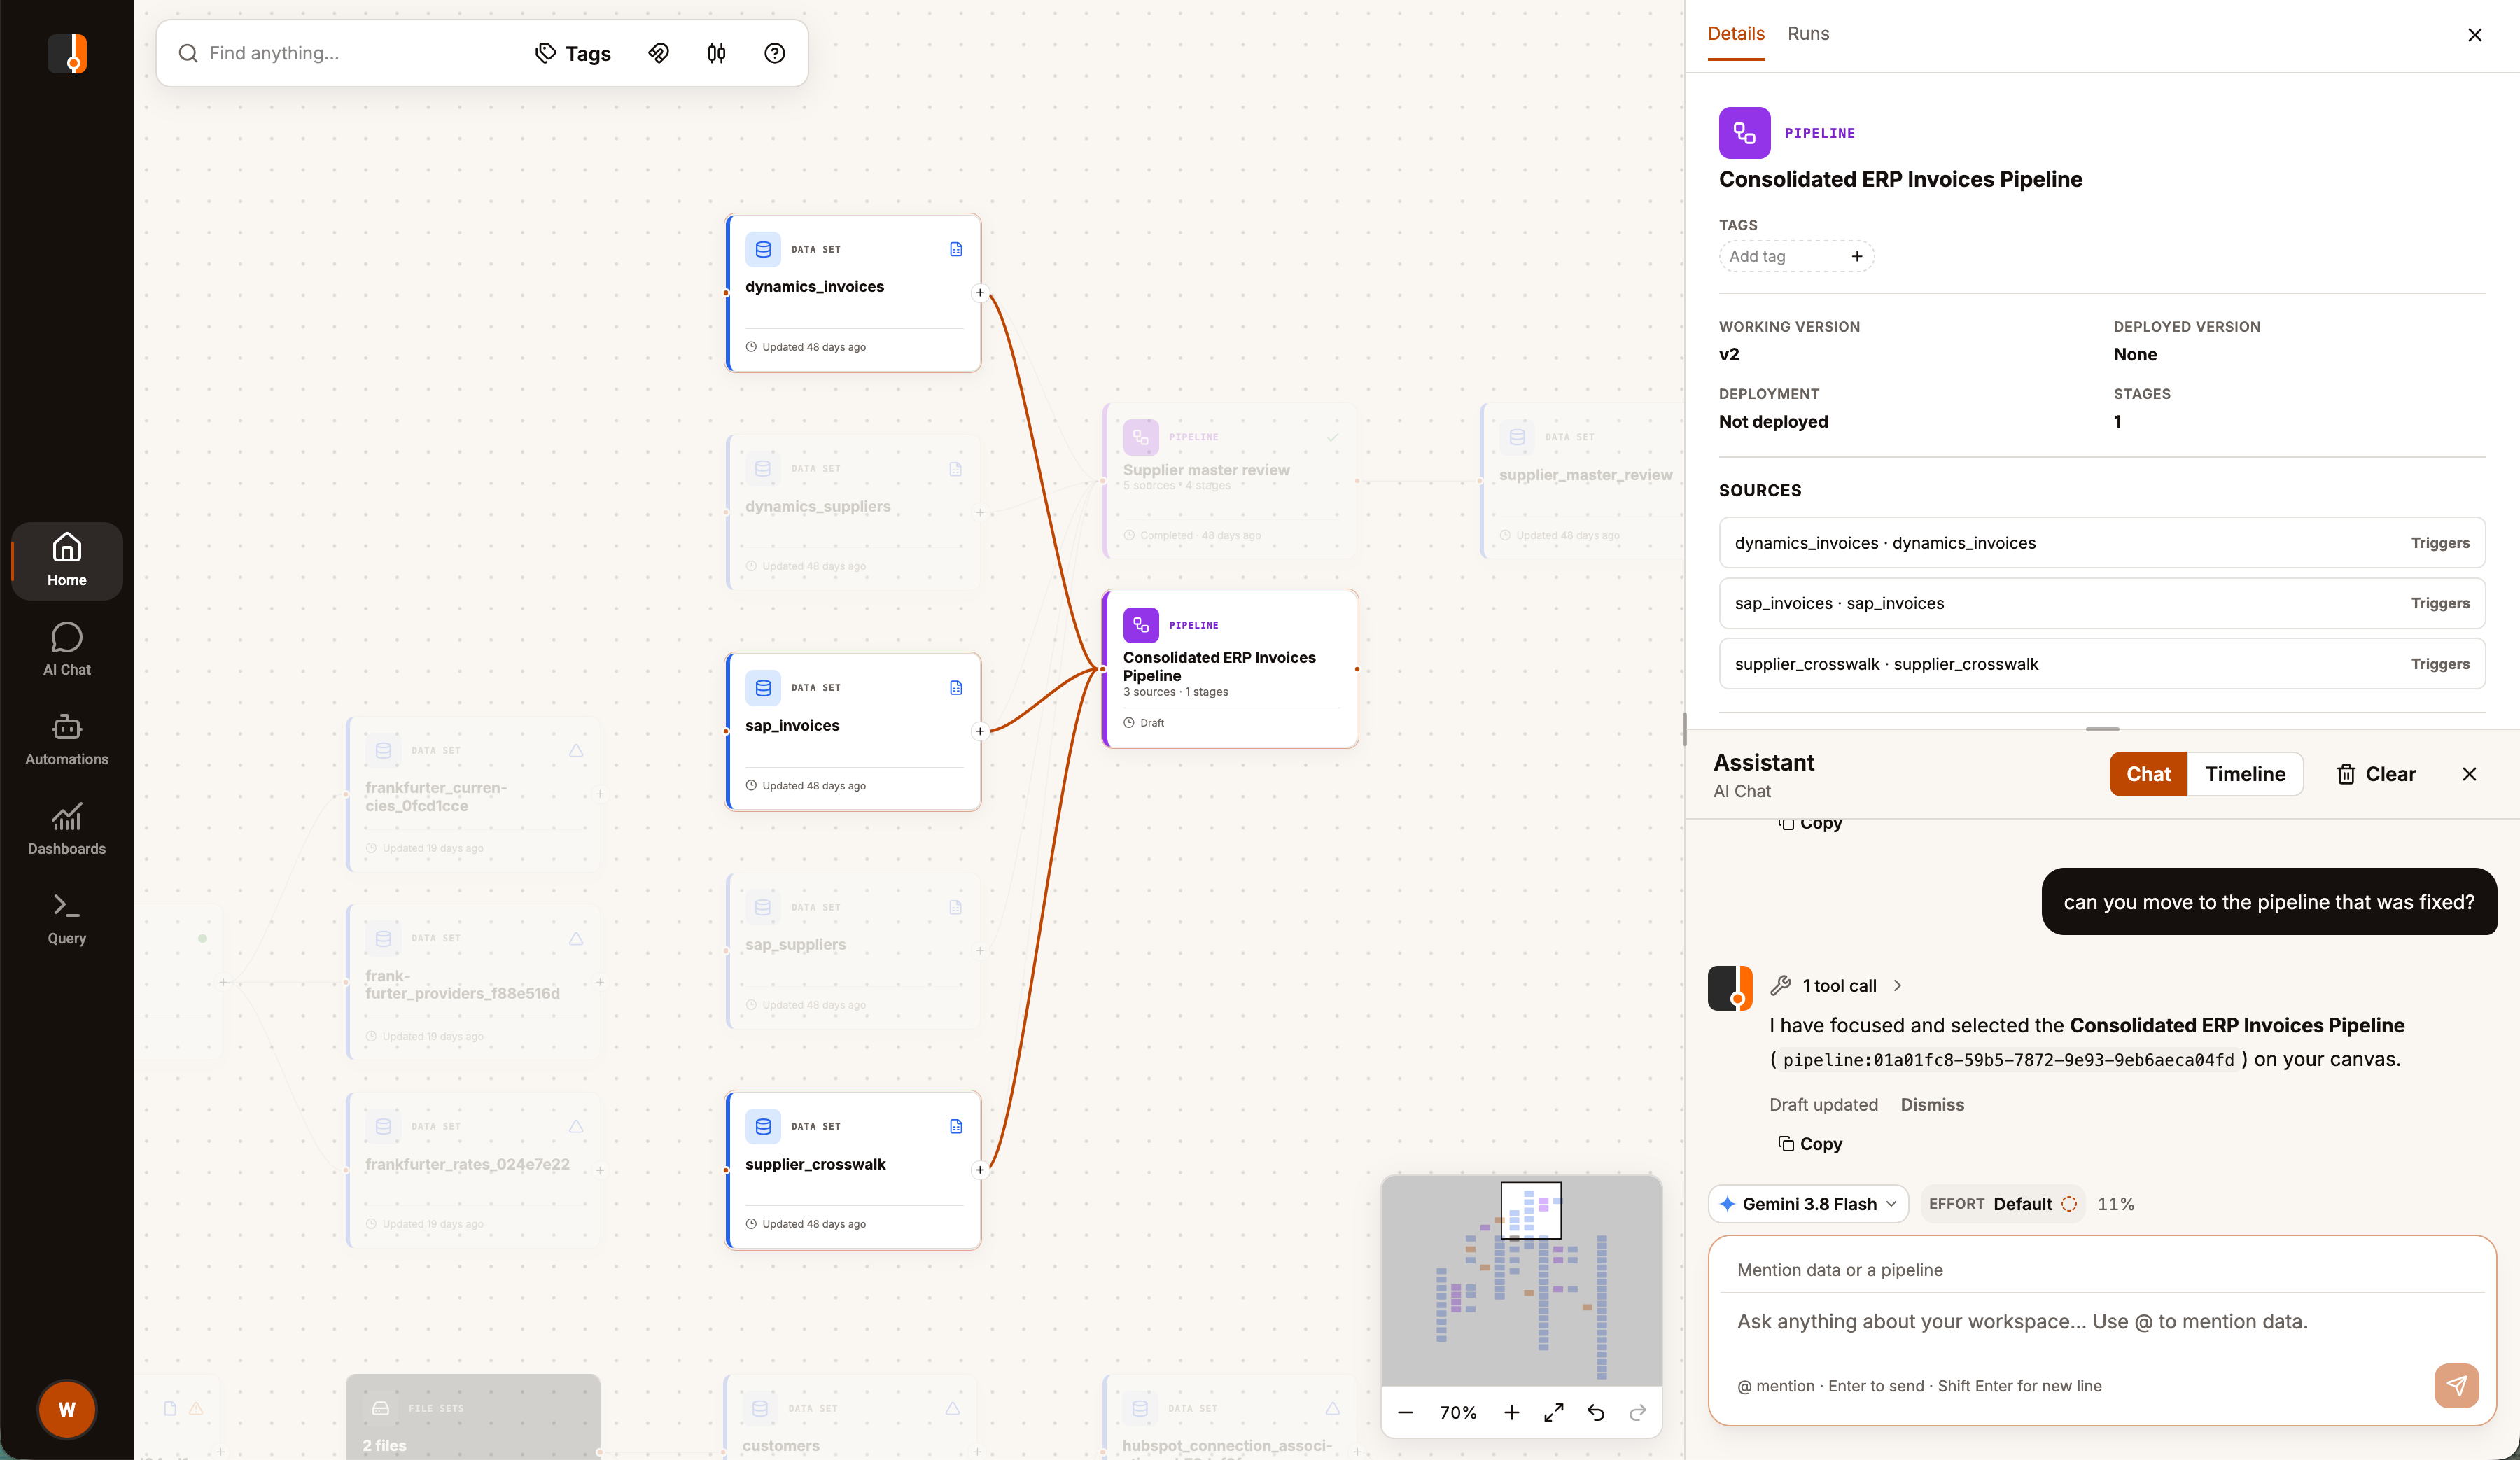Click the Tags filter button
This screenshot has height=1460, width=2520.
(573, 53)
